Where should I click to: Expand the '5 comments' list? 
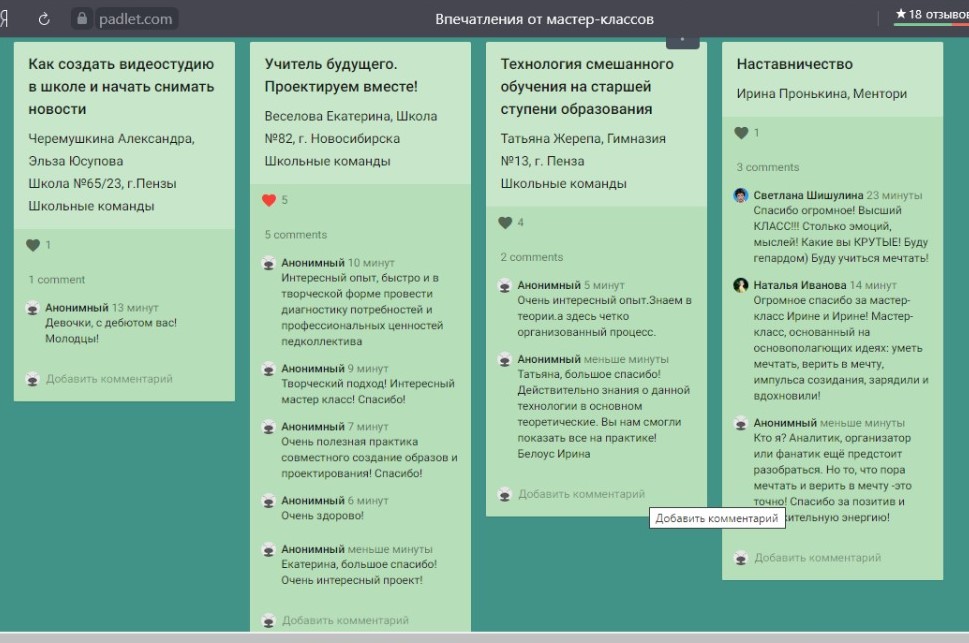(x=295, y=235)
